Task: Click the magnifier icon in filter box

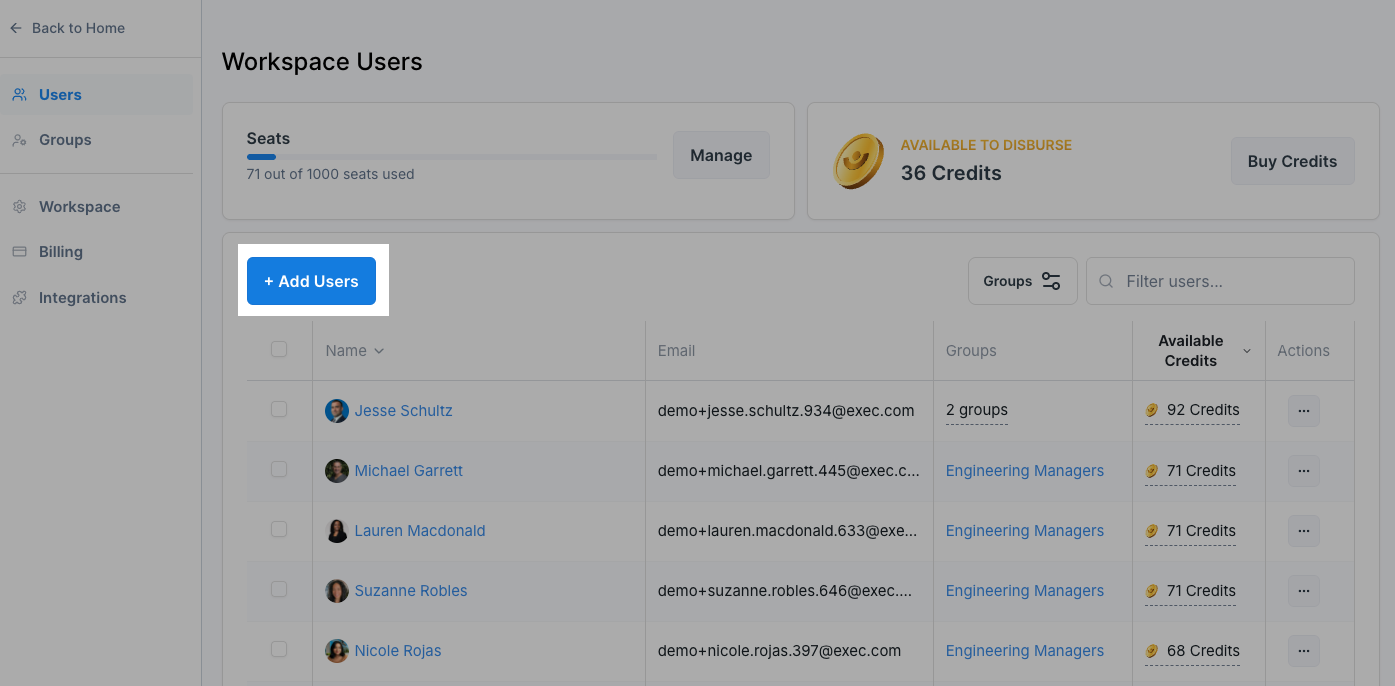Action: point(1106,282)
